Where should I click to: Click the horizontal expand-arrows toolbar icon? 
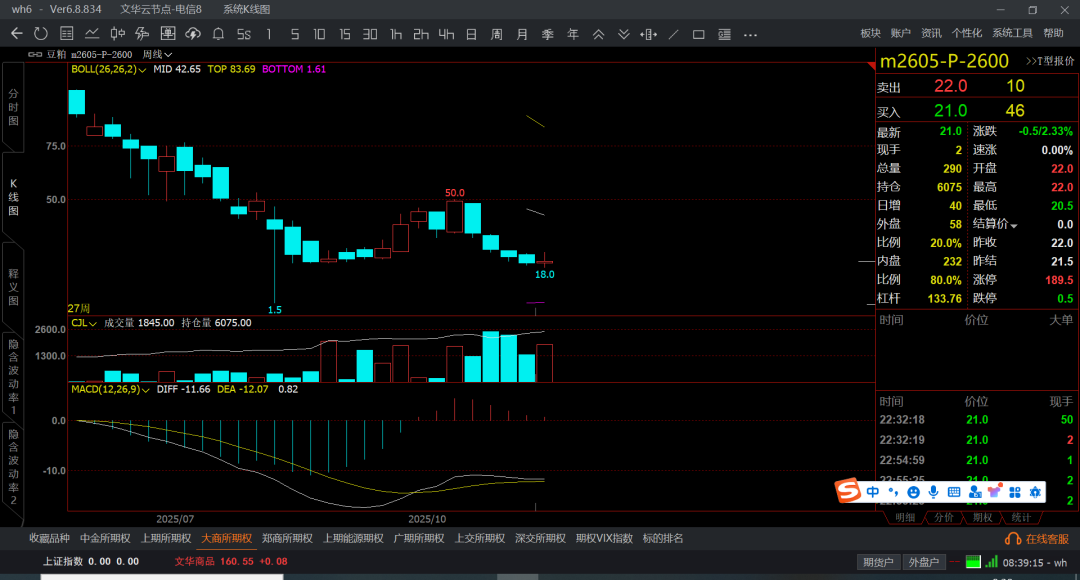pyautogui.click(x=648, y=34)
